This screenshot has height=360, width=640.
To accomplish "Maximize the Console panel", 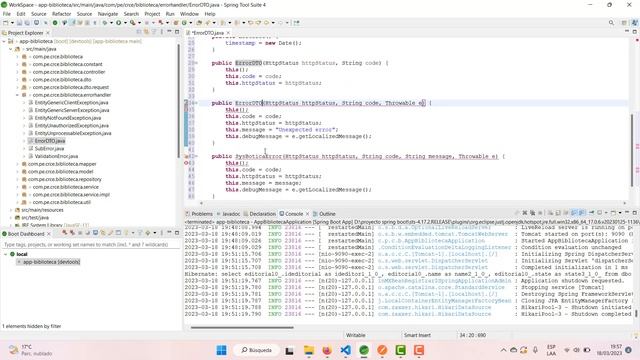I will 635,213.
